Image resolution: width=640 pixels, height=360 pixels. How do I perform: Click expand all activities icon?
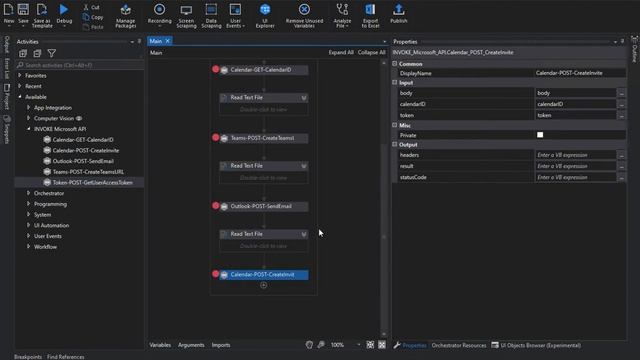pos(23,53)
